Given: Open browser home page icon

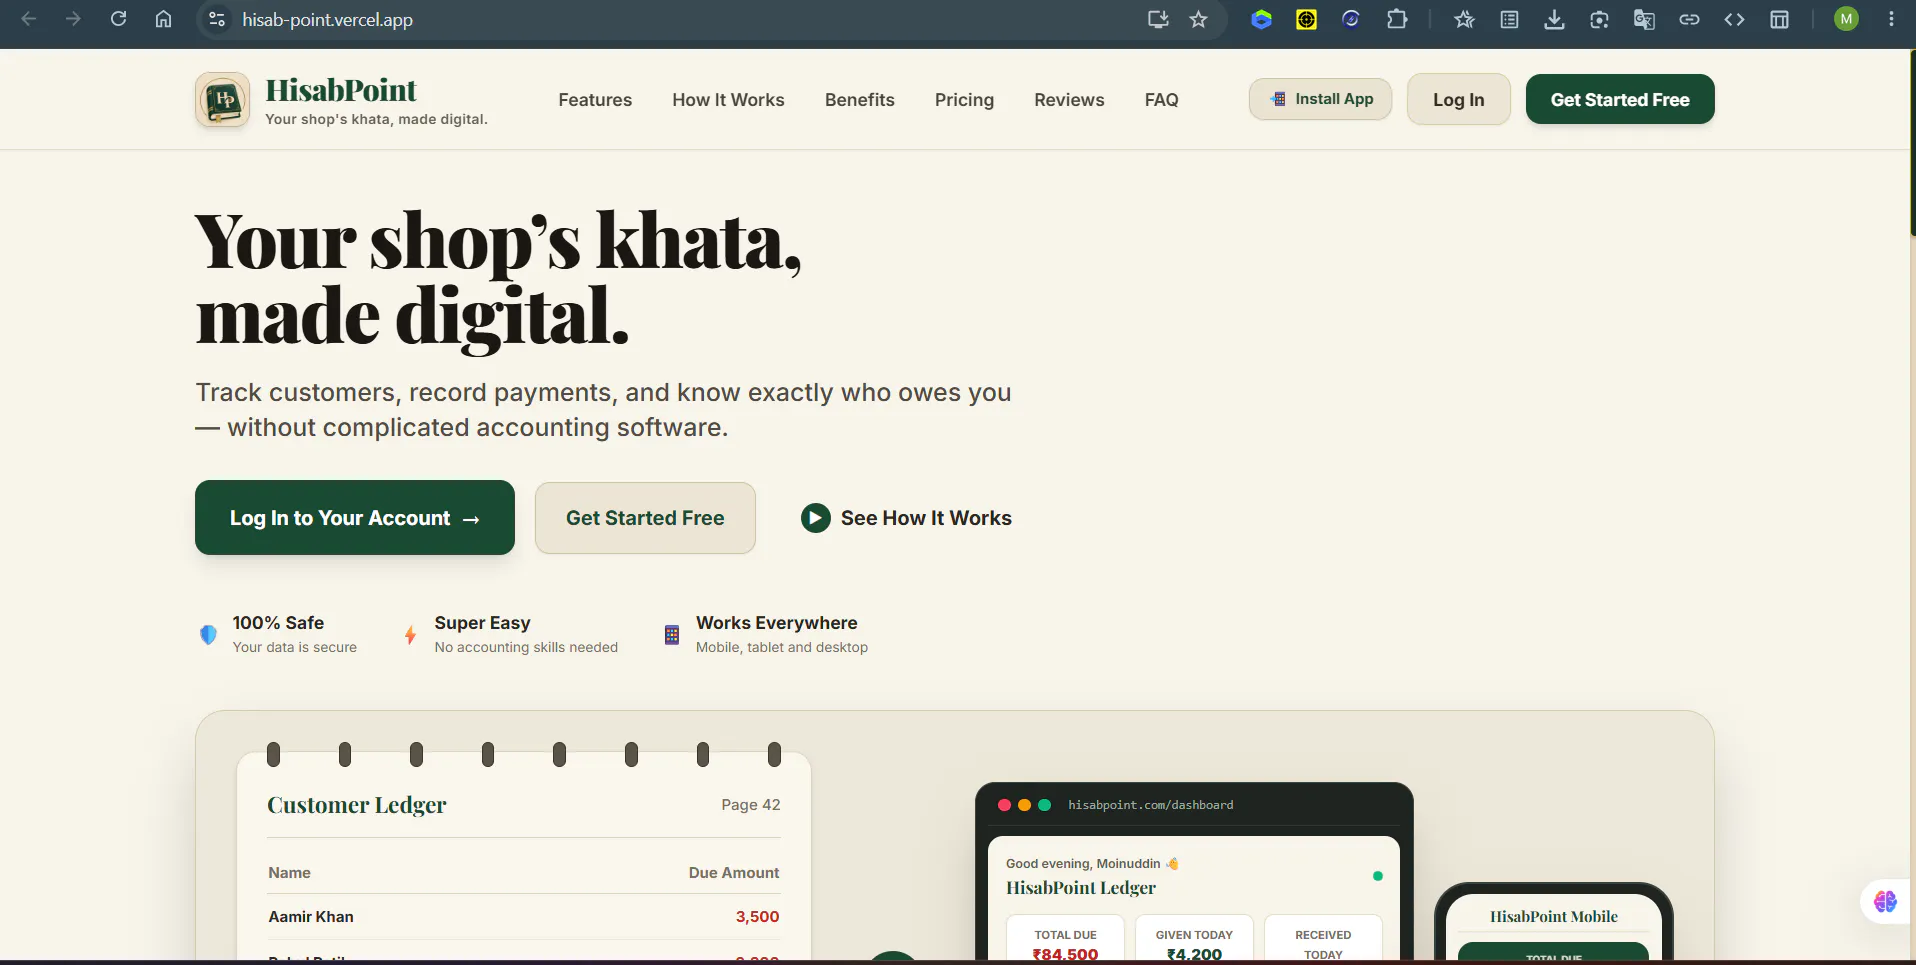Looking at the screenshot, I should [163, 19].
